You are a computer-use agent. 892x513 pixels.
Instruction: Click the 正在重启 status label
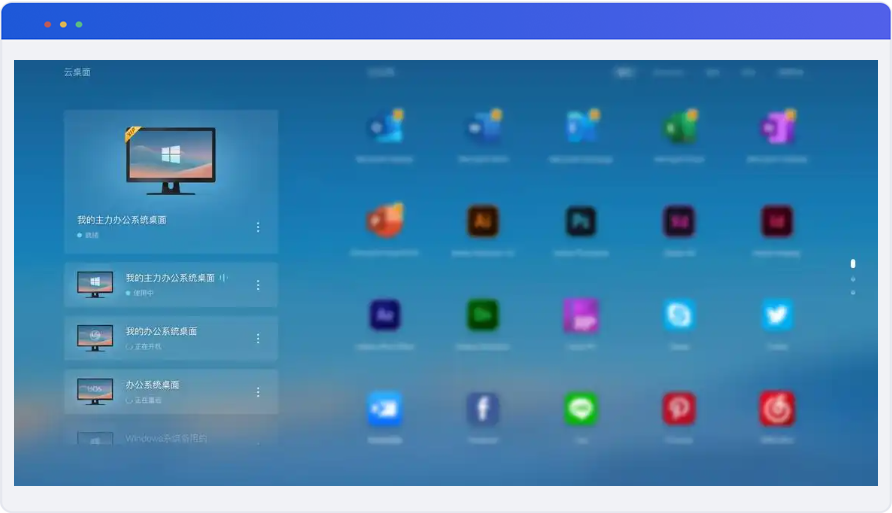(x=148, y=400)
